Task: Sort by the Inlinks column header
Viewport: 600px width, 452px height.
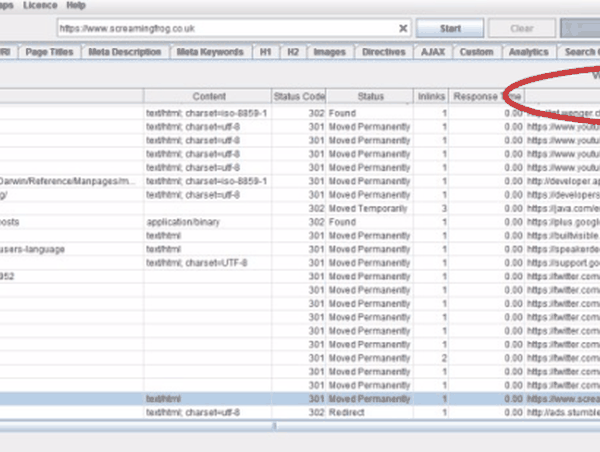Action: point(431,96)
